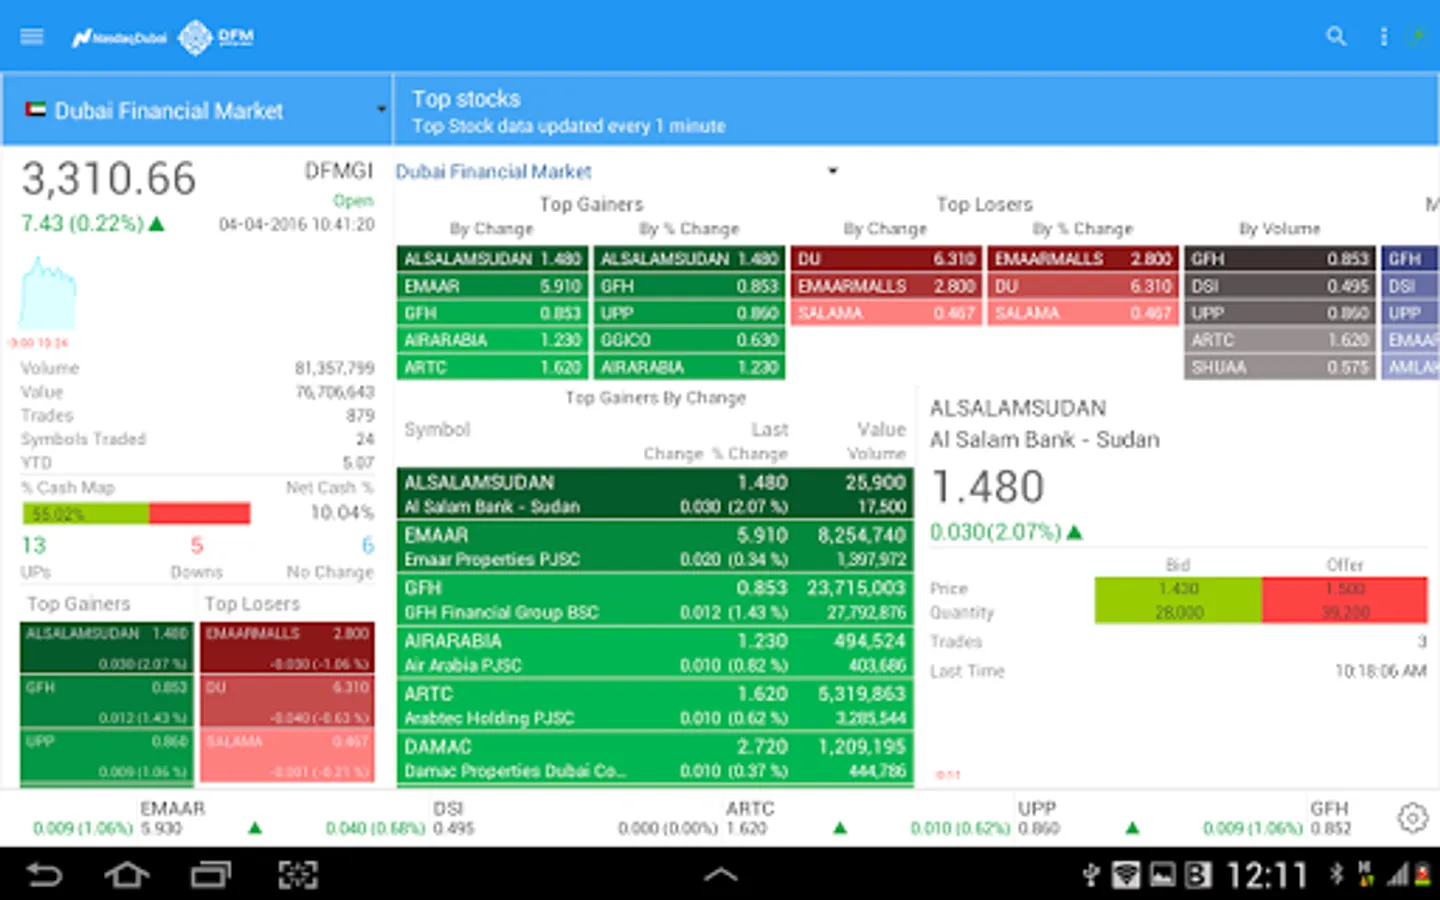Select By Change header under top-right Top Losers

tap(885, 229)
